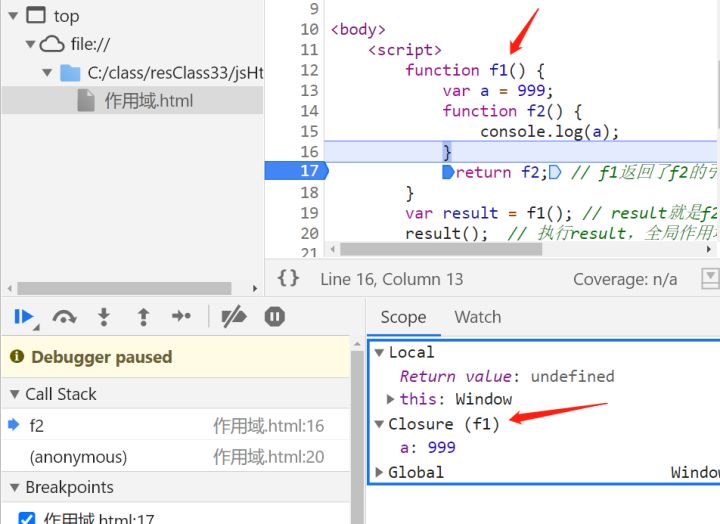Image resolution: width=720 pixels, height=524 pixels.
Task: Open the 作用域.html:16 source link
Action: coord(268,426)
